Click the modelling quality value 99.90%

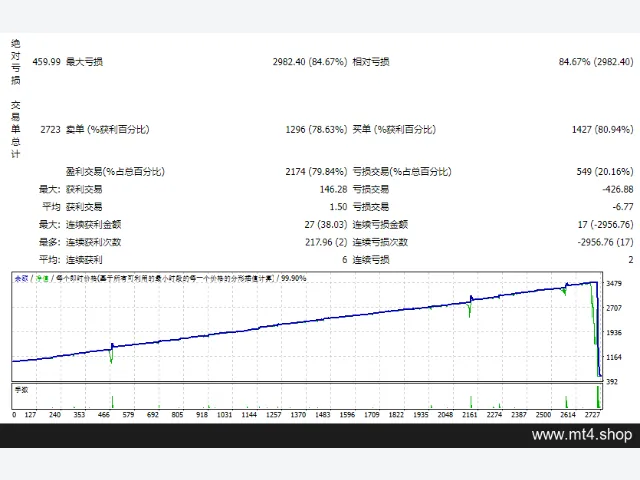click(x=293, y=278)
